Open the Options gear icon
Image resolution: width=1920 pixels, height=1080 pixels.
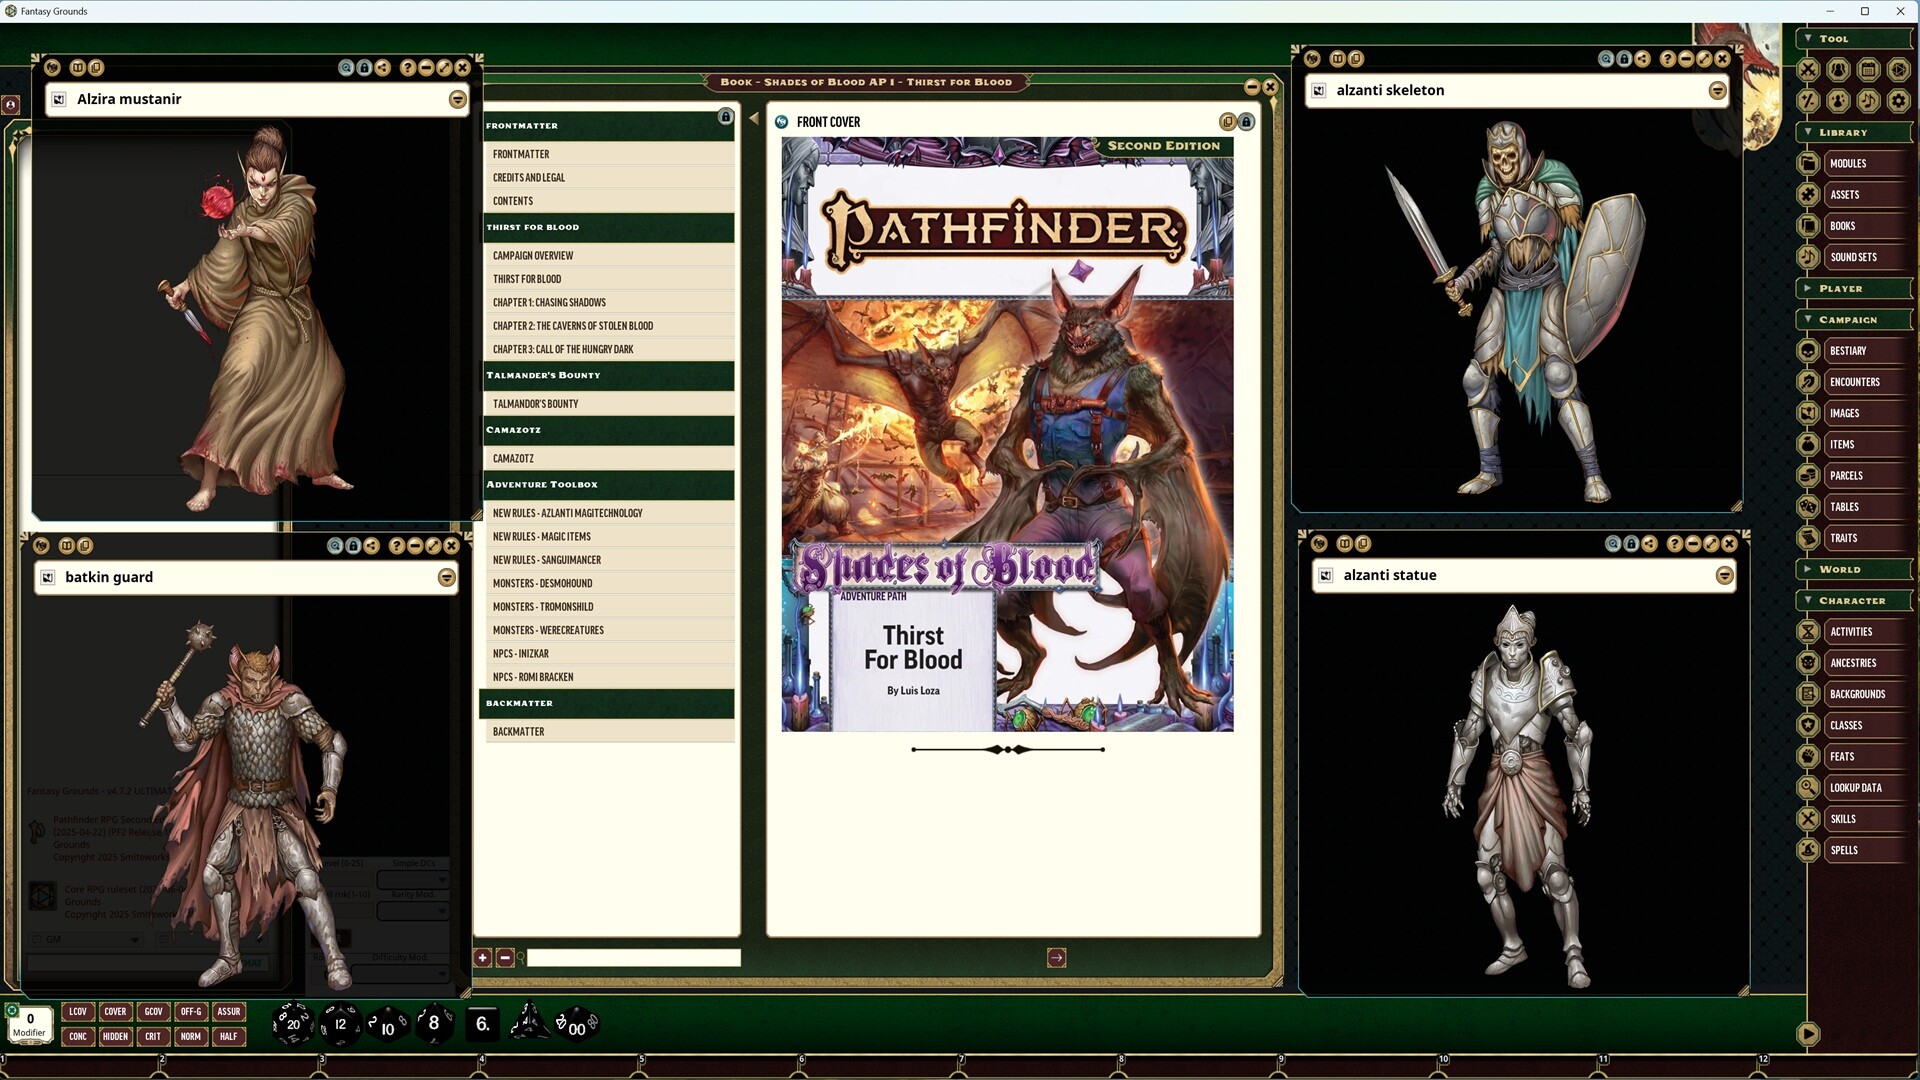click(1898, 100)
